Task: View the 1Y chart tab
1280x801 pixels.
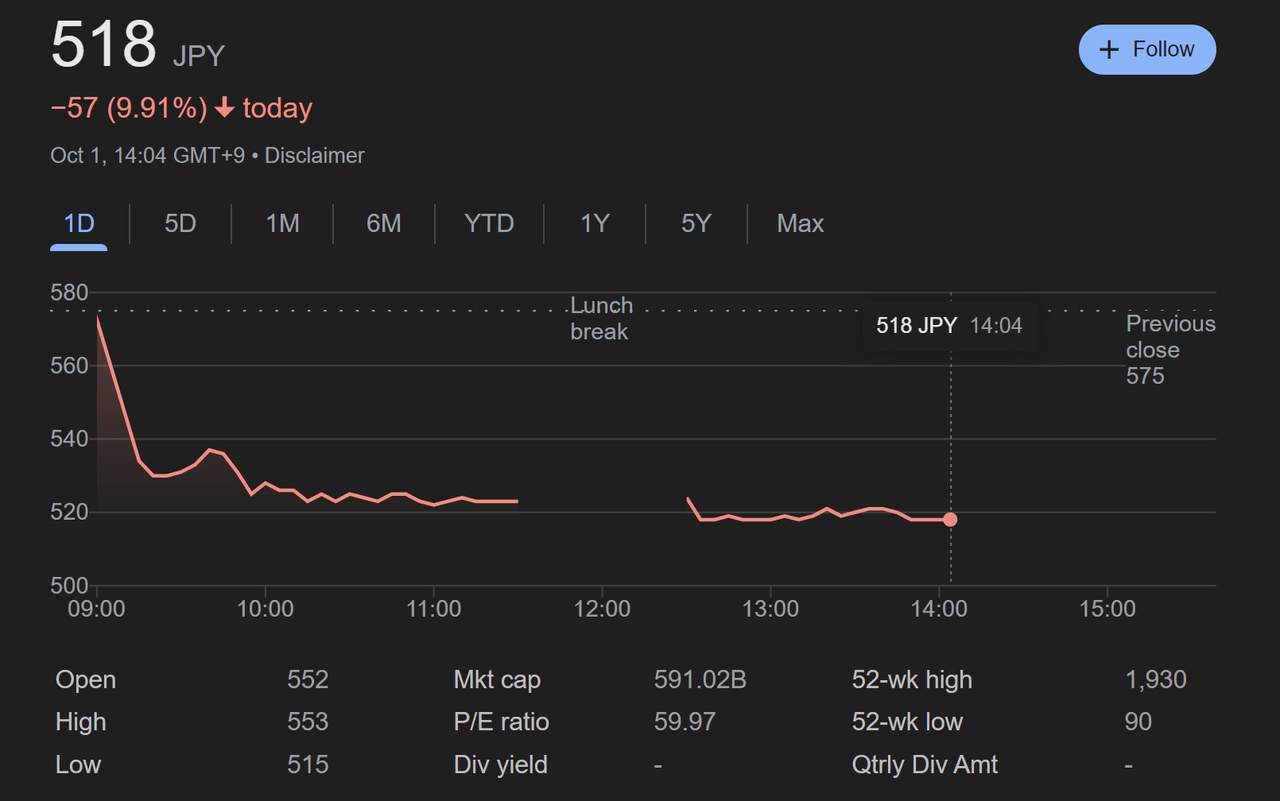Action: click(x=595, y=224)
